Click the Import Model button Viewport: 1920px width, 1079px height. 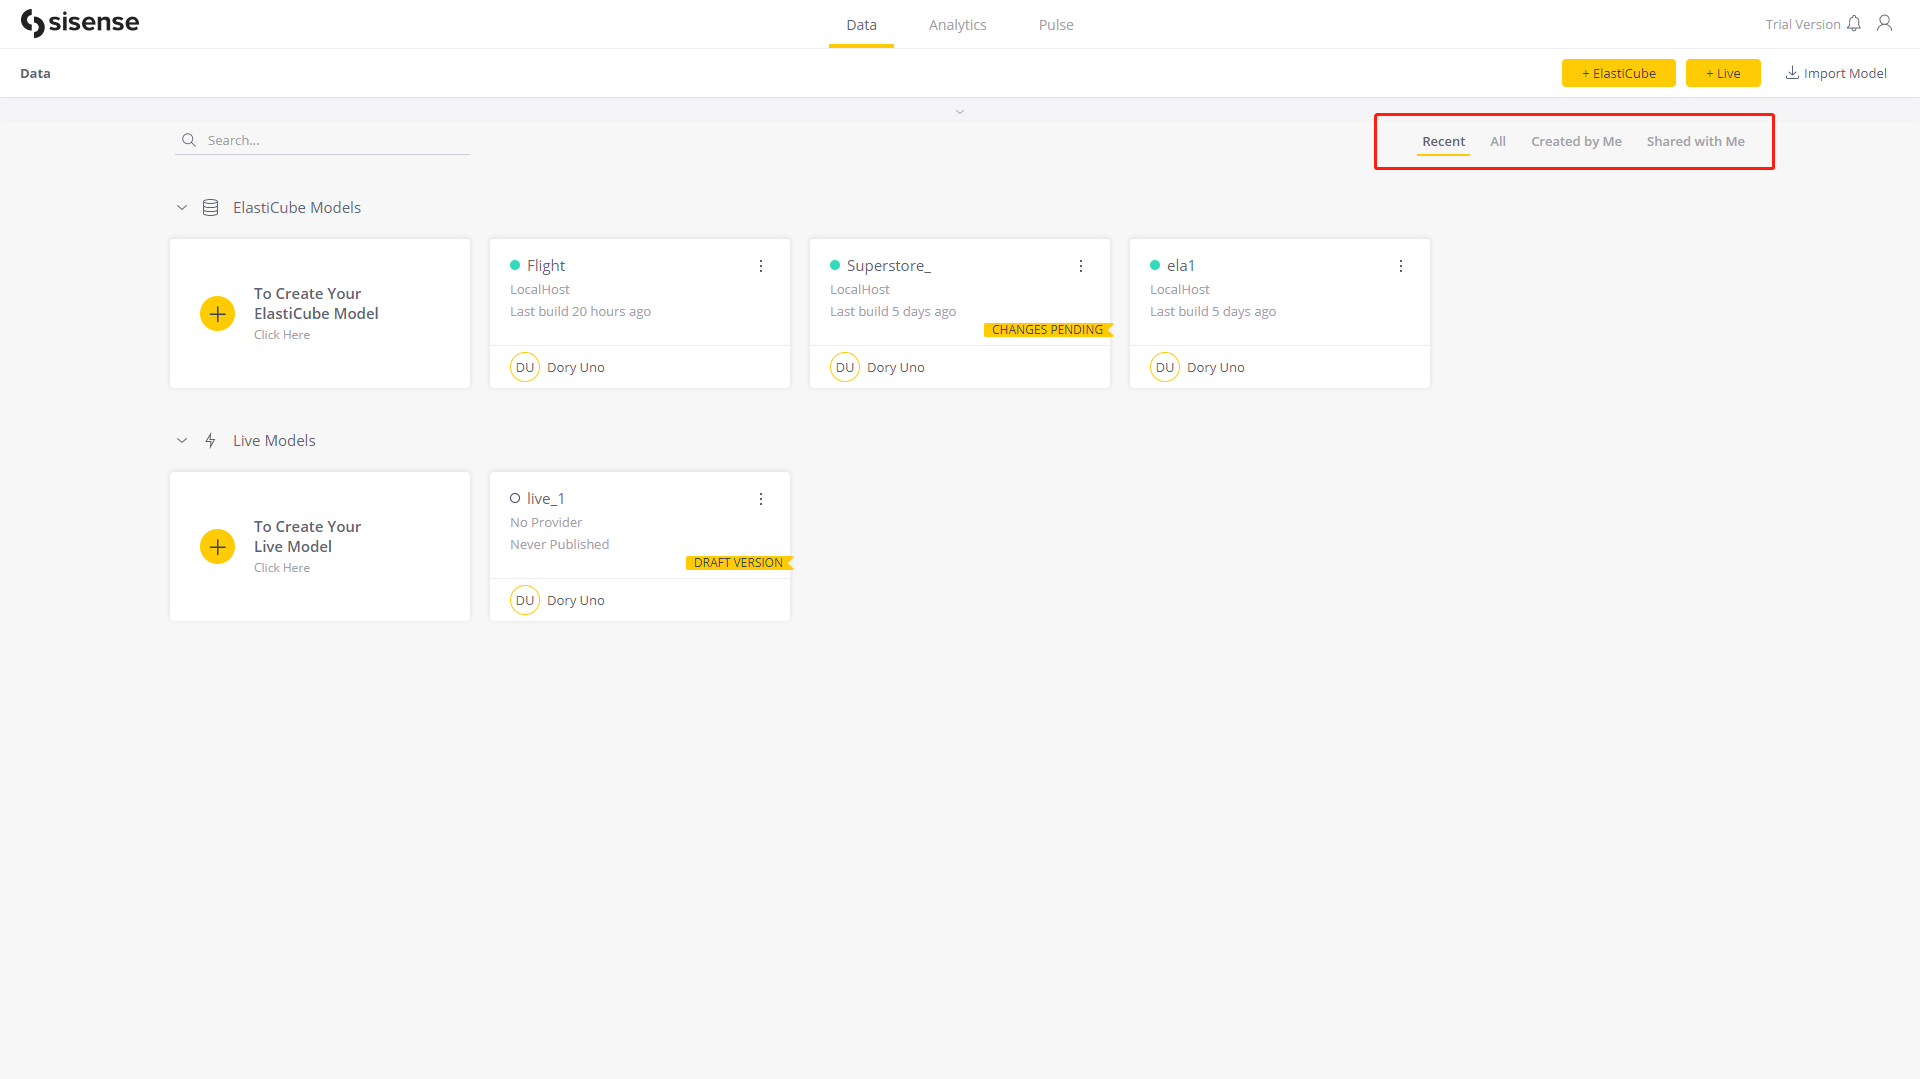coord(1836,73)
